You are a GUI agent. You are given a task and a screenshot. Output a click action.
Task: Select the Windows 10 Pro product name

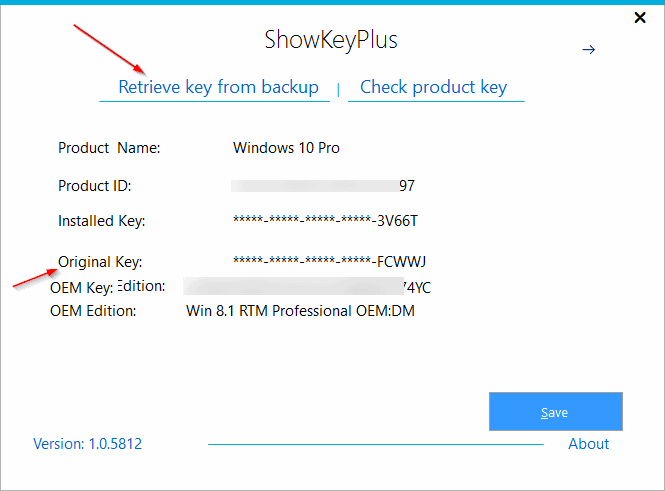[x=286, y=148]
